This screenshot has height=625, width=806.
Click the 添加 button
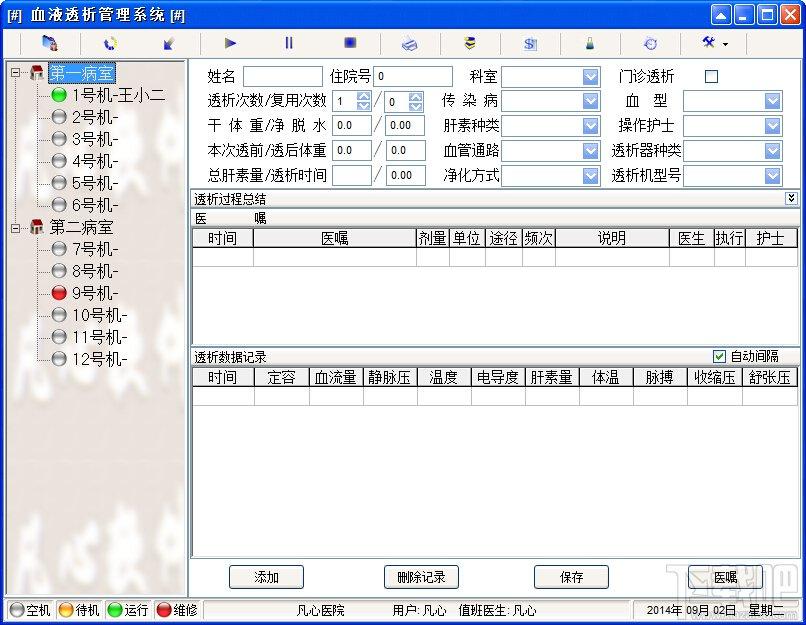click(266, 577)
